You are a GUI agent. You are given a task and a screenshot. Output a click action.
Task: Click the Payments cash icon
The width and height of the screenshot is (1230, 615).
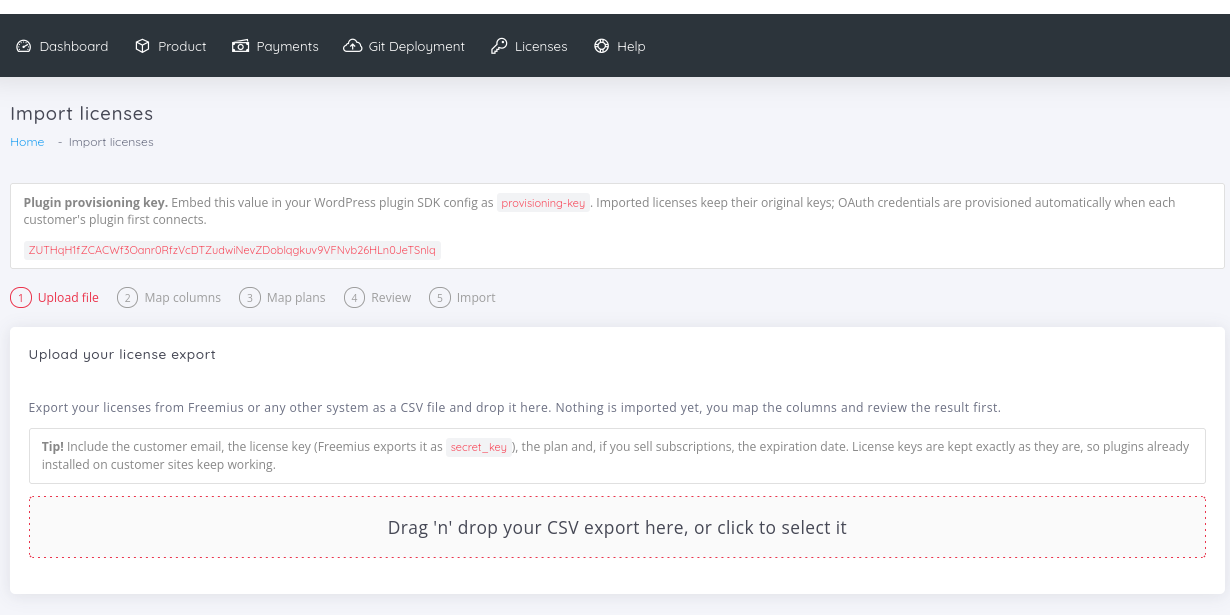240,46
